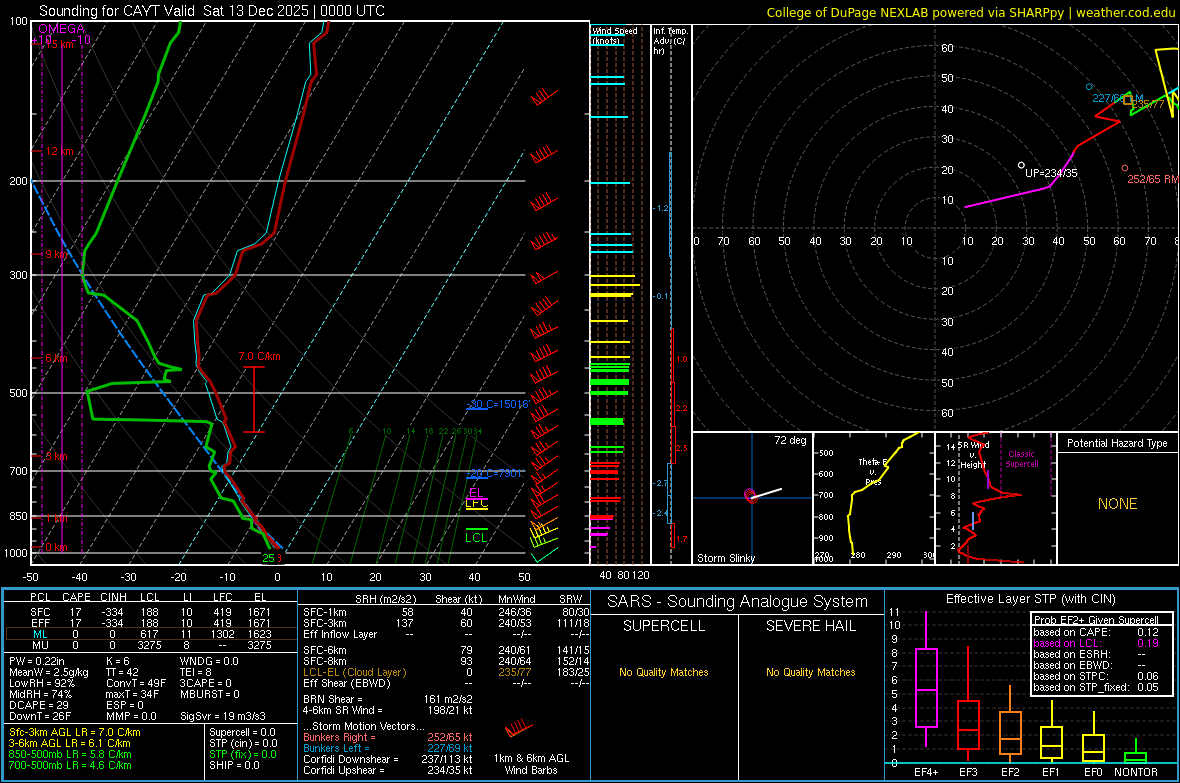Image resolution: width=1180 pixels, height=783 pixels.
Task: Click the Sfc-3km AGL LR value
Action: 75,732
